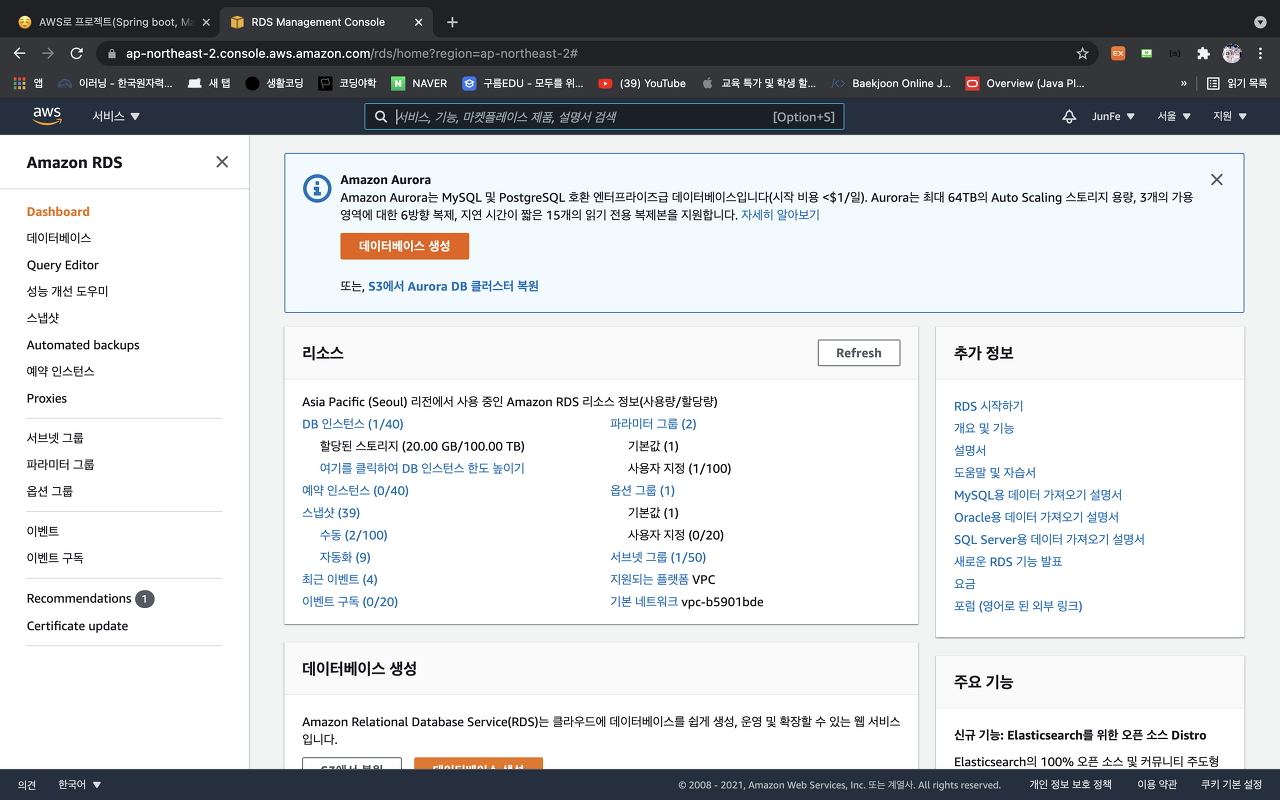The height and width of the screenshot is (800, 1280).
Task: Open S3에서 Aurora DB 클러스터 복원 link
Action: 453,286
